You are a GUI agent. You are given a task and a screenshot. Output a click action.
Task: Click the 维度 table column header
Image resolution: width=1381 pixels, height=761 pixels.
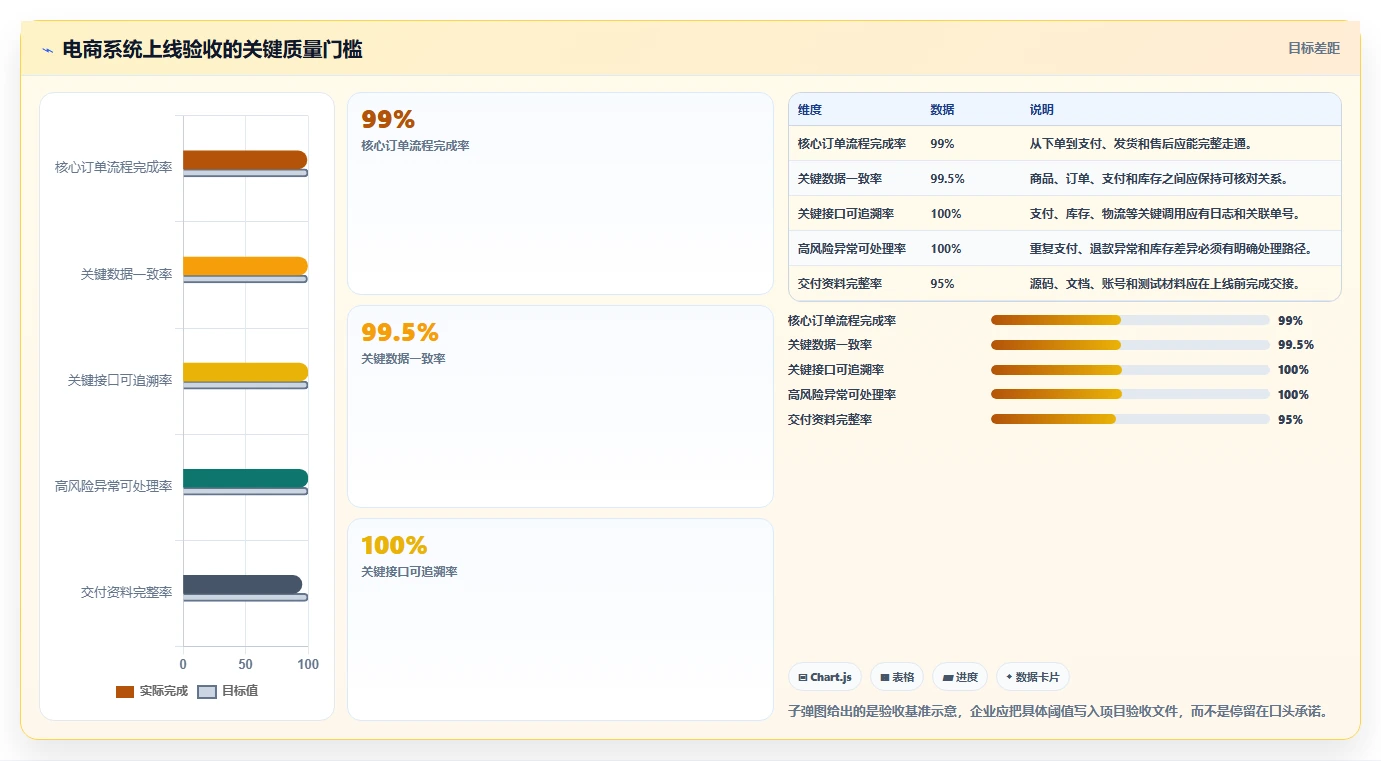pyautogui.click(x=810, y=109)
